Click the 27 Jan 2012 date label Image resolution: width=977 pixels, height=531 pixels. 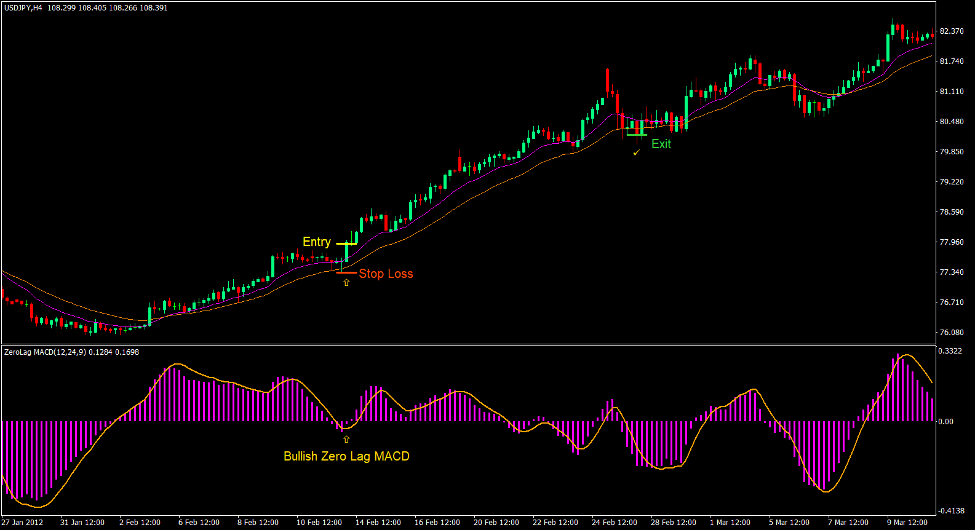click(23, 523)
